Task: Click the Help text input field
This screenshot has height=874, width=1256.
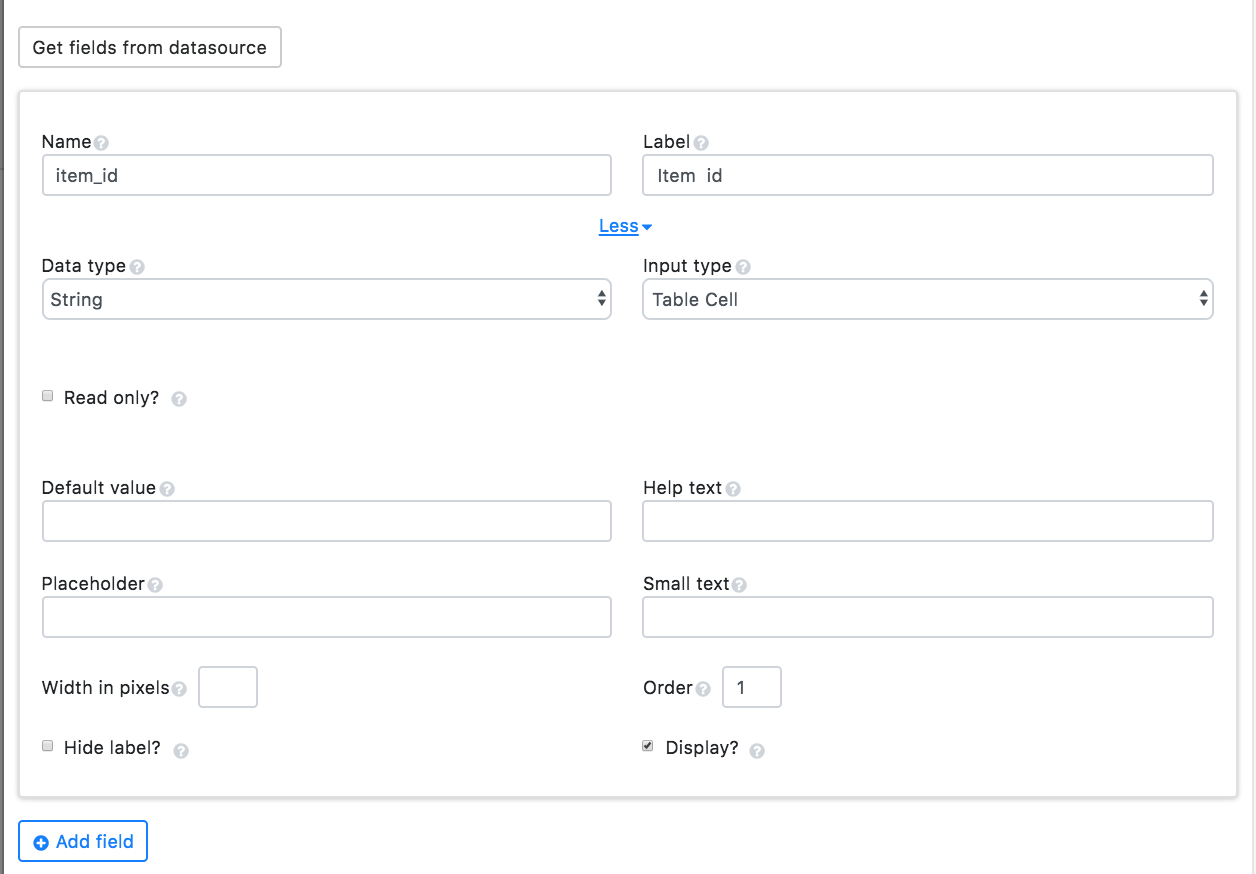Action: pyautogui.click(x=927, y=521)
